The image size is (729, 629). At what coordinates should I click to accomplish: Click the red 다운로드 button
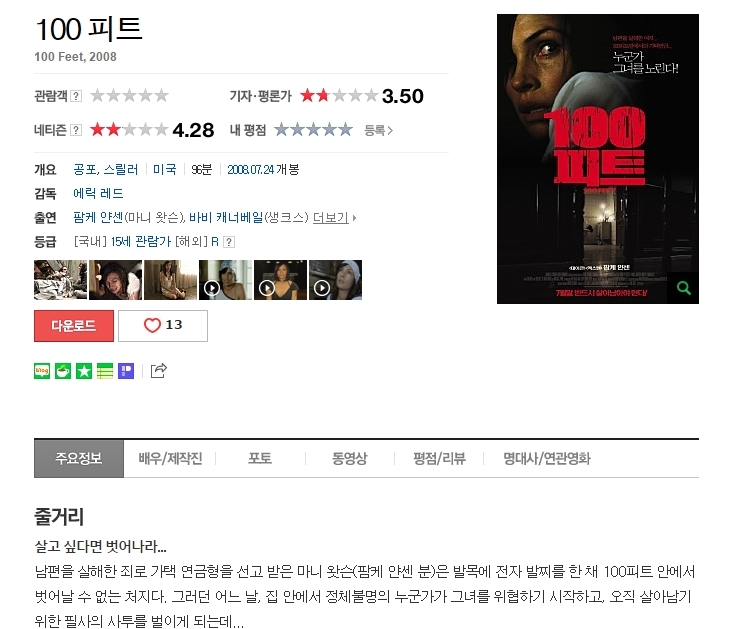74,325
